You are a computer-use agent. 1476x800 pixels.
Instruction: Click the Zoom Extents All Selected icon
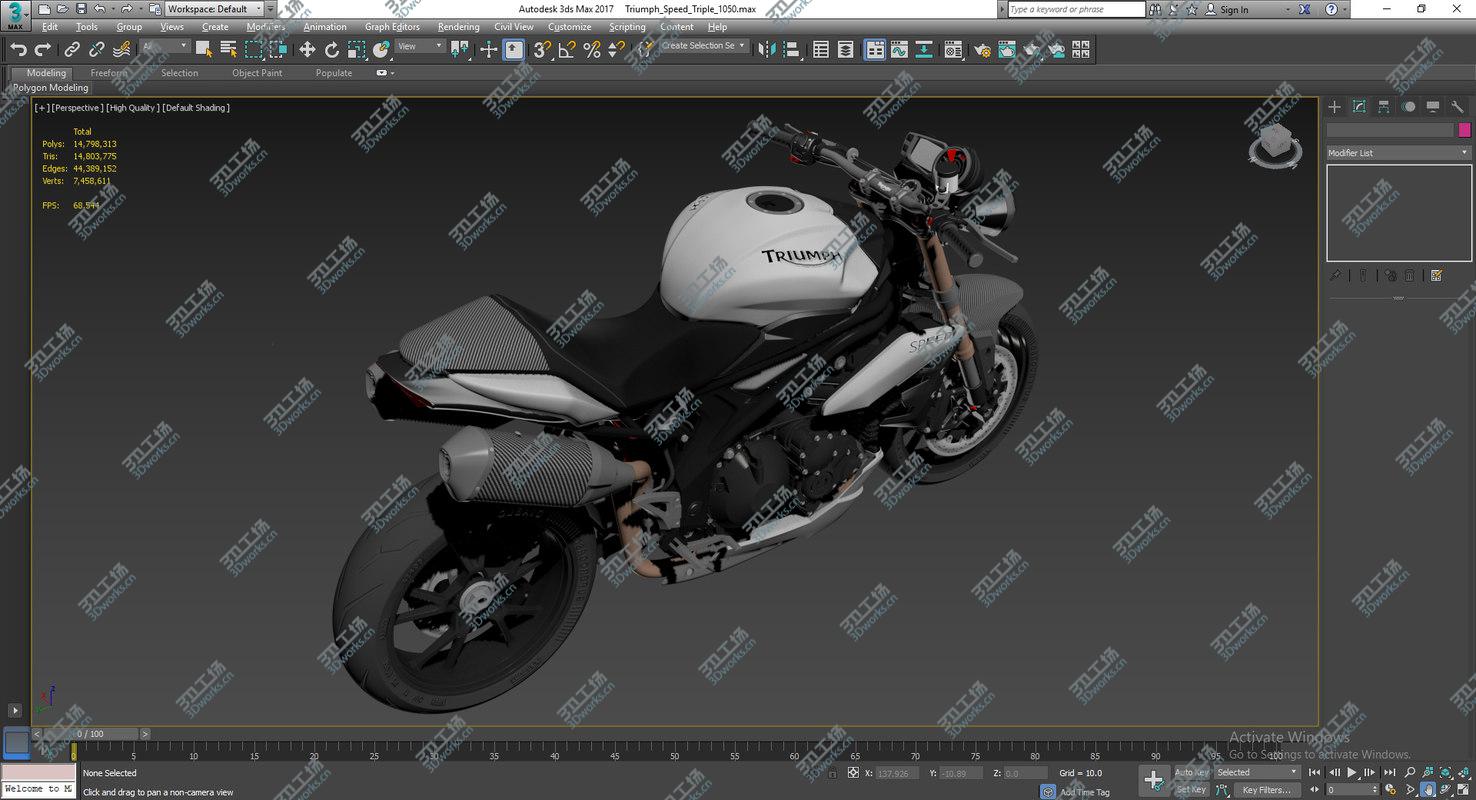click(x=1463, y=773)
